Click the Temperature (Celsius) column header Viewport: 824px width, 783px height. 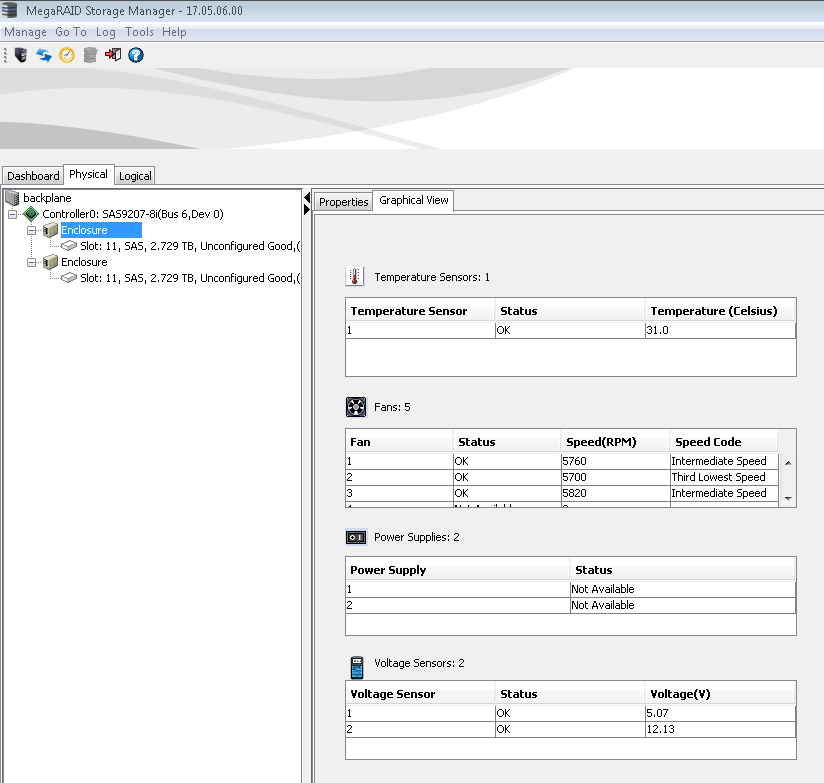click(720, 311)
